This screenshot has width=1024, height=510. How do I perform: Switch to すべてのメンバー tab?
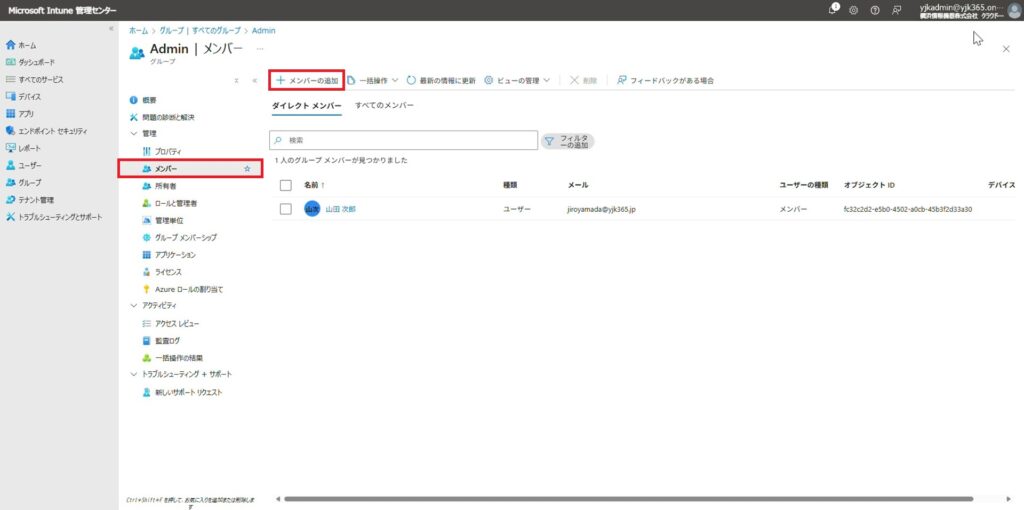point(384,105)
